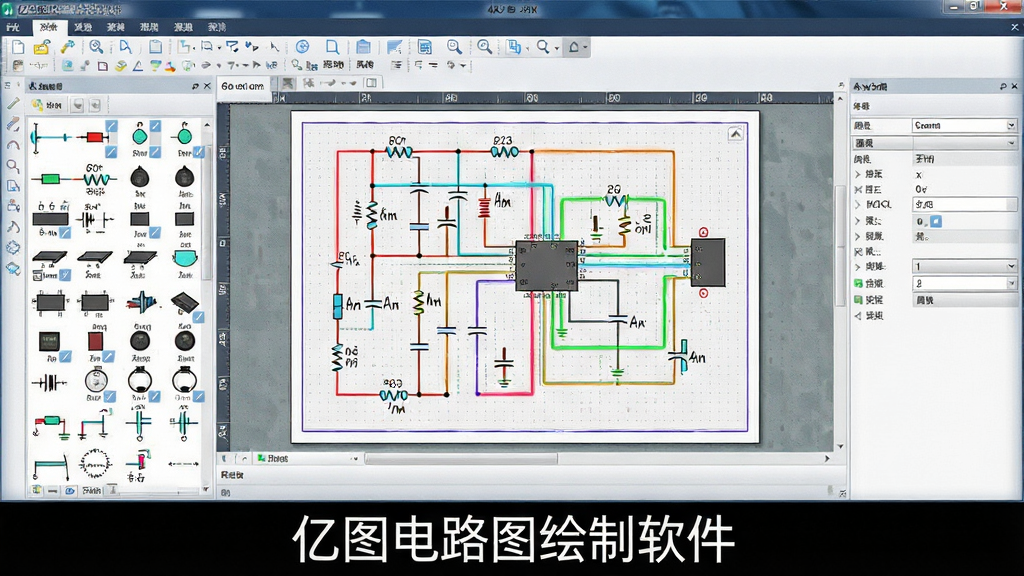Select the right-side connector block on canvas
Viewport: 1024px width, 576px height.
pos(708,263)
